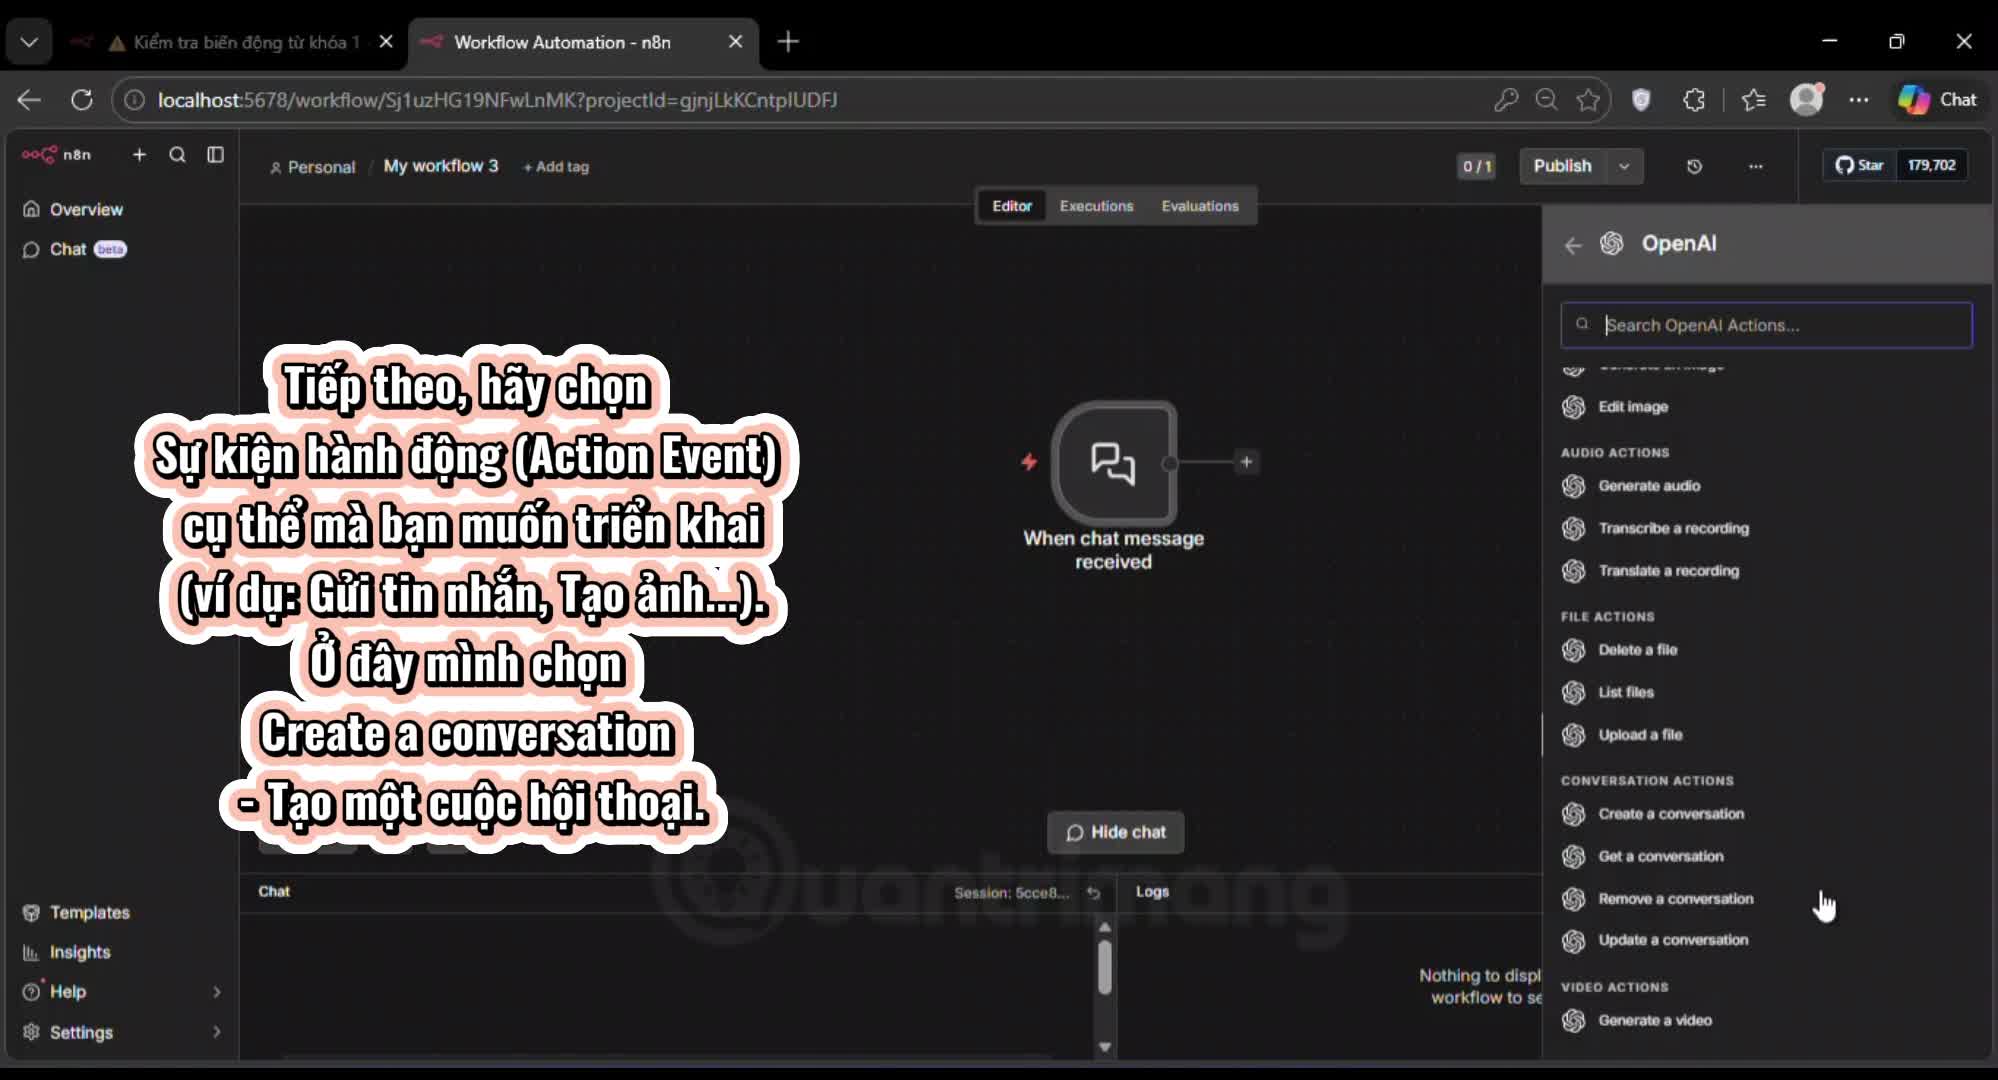The width and height of the screenshot is (1998, 1080).
Task: Click the zoom out magnifier icon
Action: coord(1546,100)
